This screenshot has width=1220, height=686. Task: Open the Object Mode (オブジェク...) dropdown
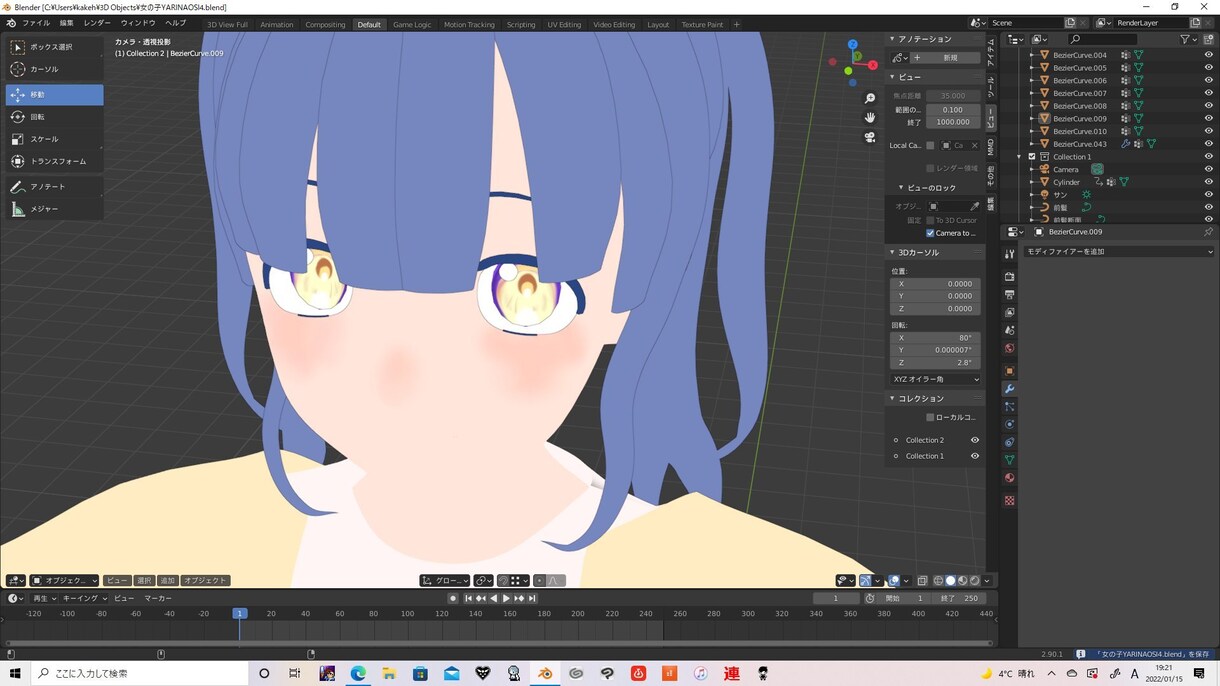(65, 580)
